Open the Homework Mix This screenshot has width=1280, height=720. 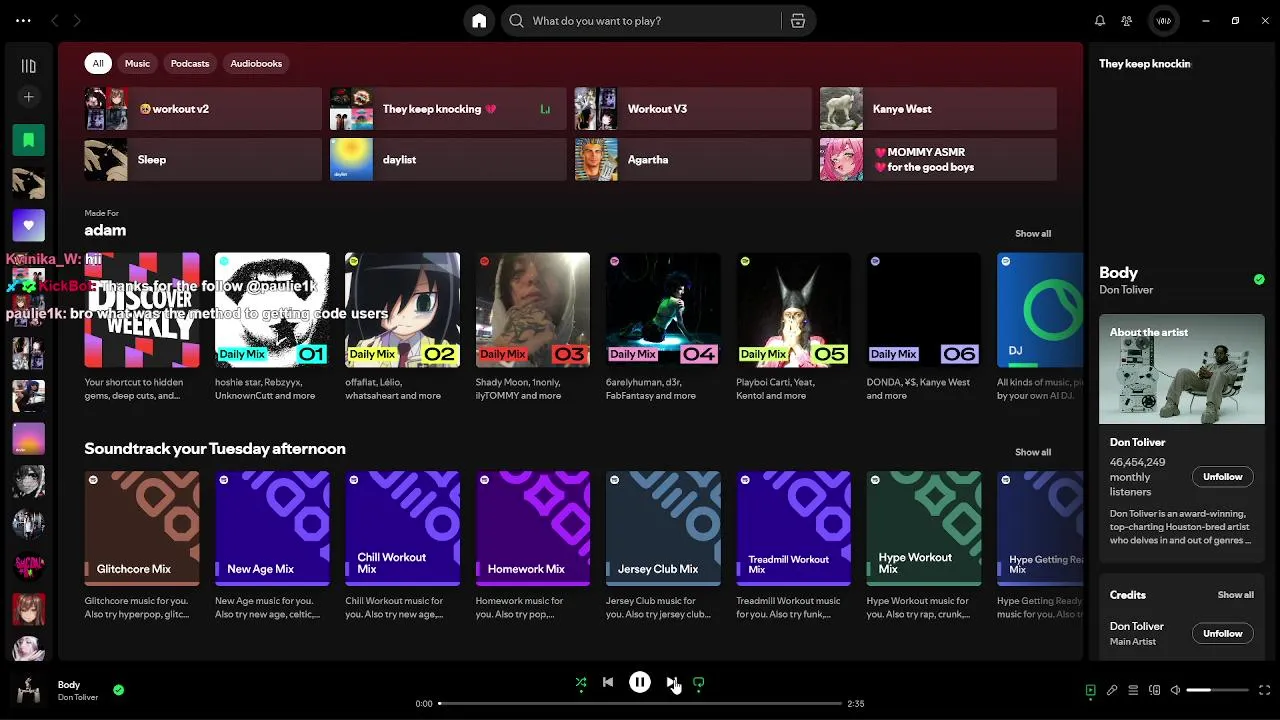tap(533, 529)
